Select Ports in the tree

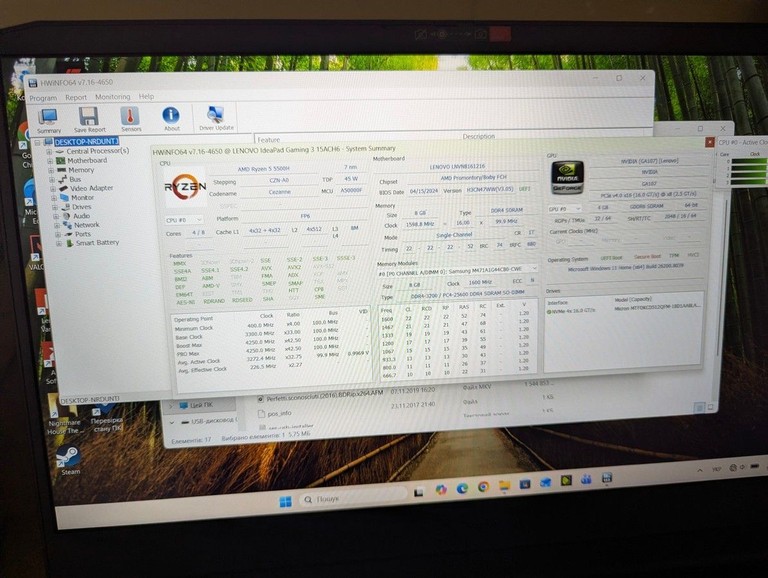[83, 234]
